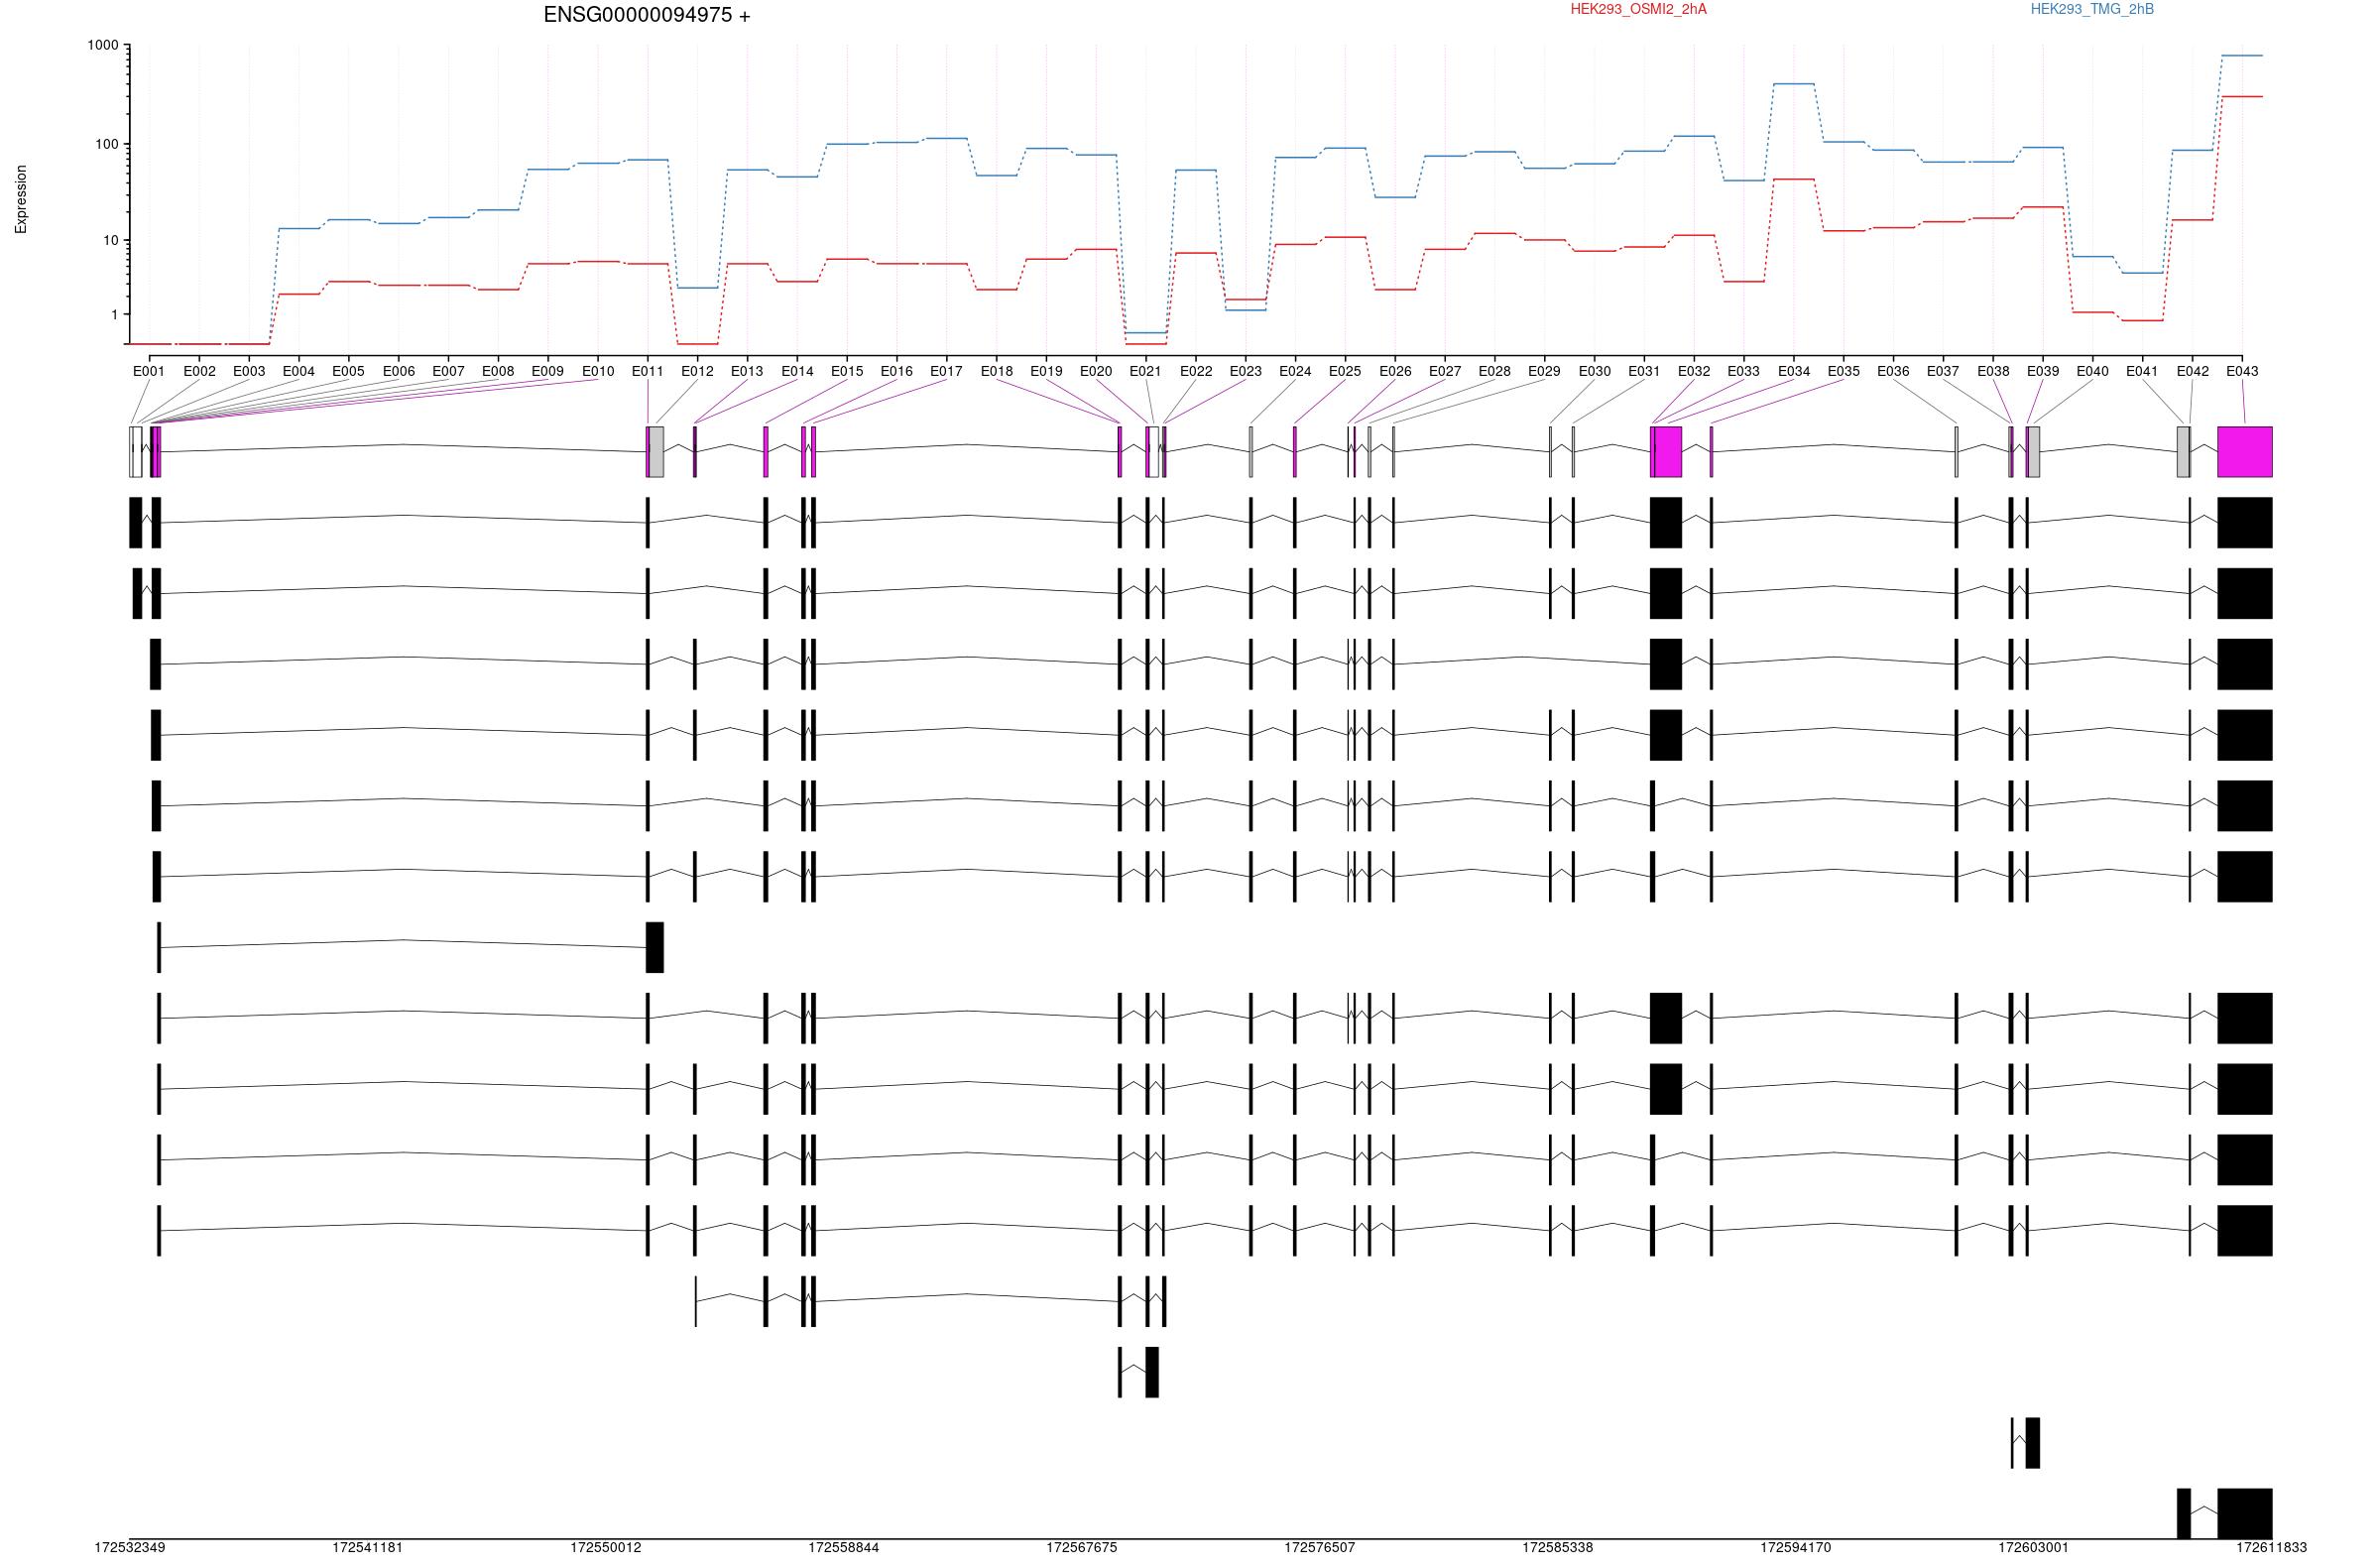This screenshot has height=1567, width=2380.
Task: Click exon label E015
Action: 846,371
